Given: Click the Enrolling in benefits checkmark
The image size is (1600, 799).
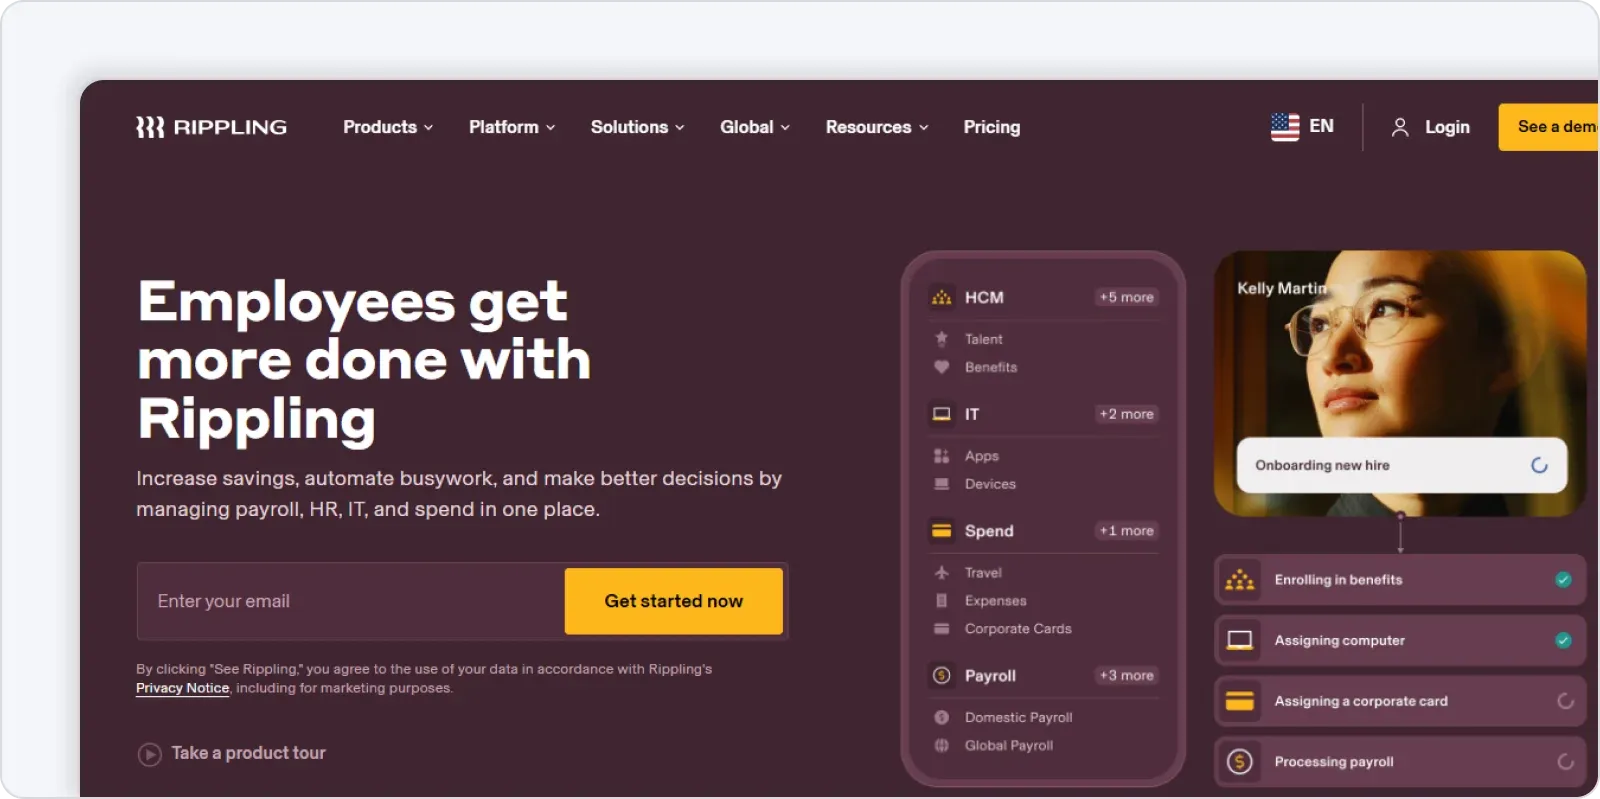Looking at the screenshot, I should pos(1563,580).
